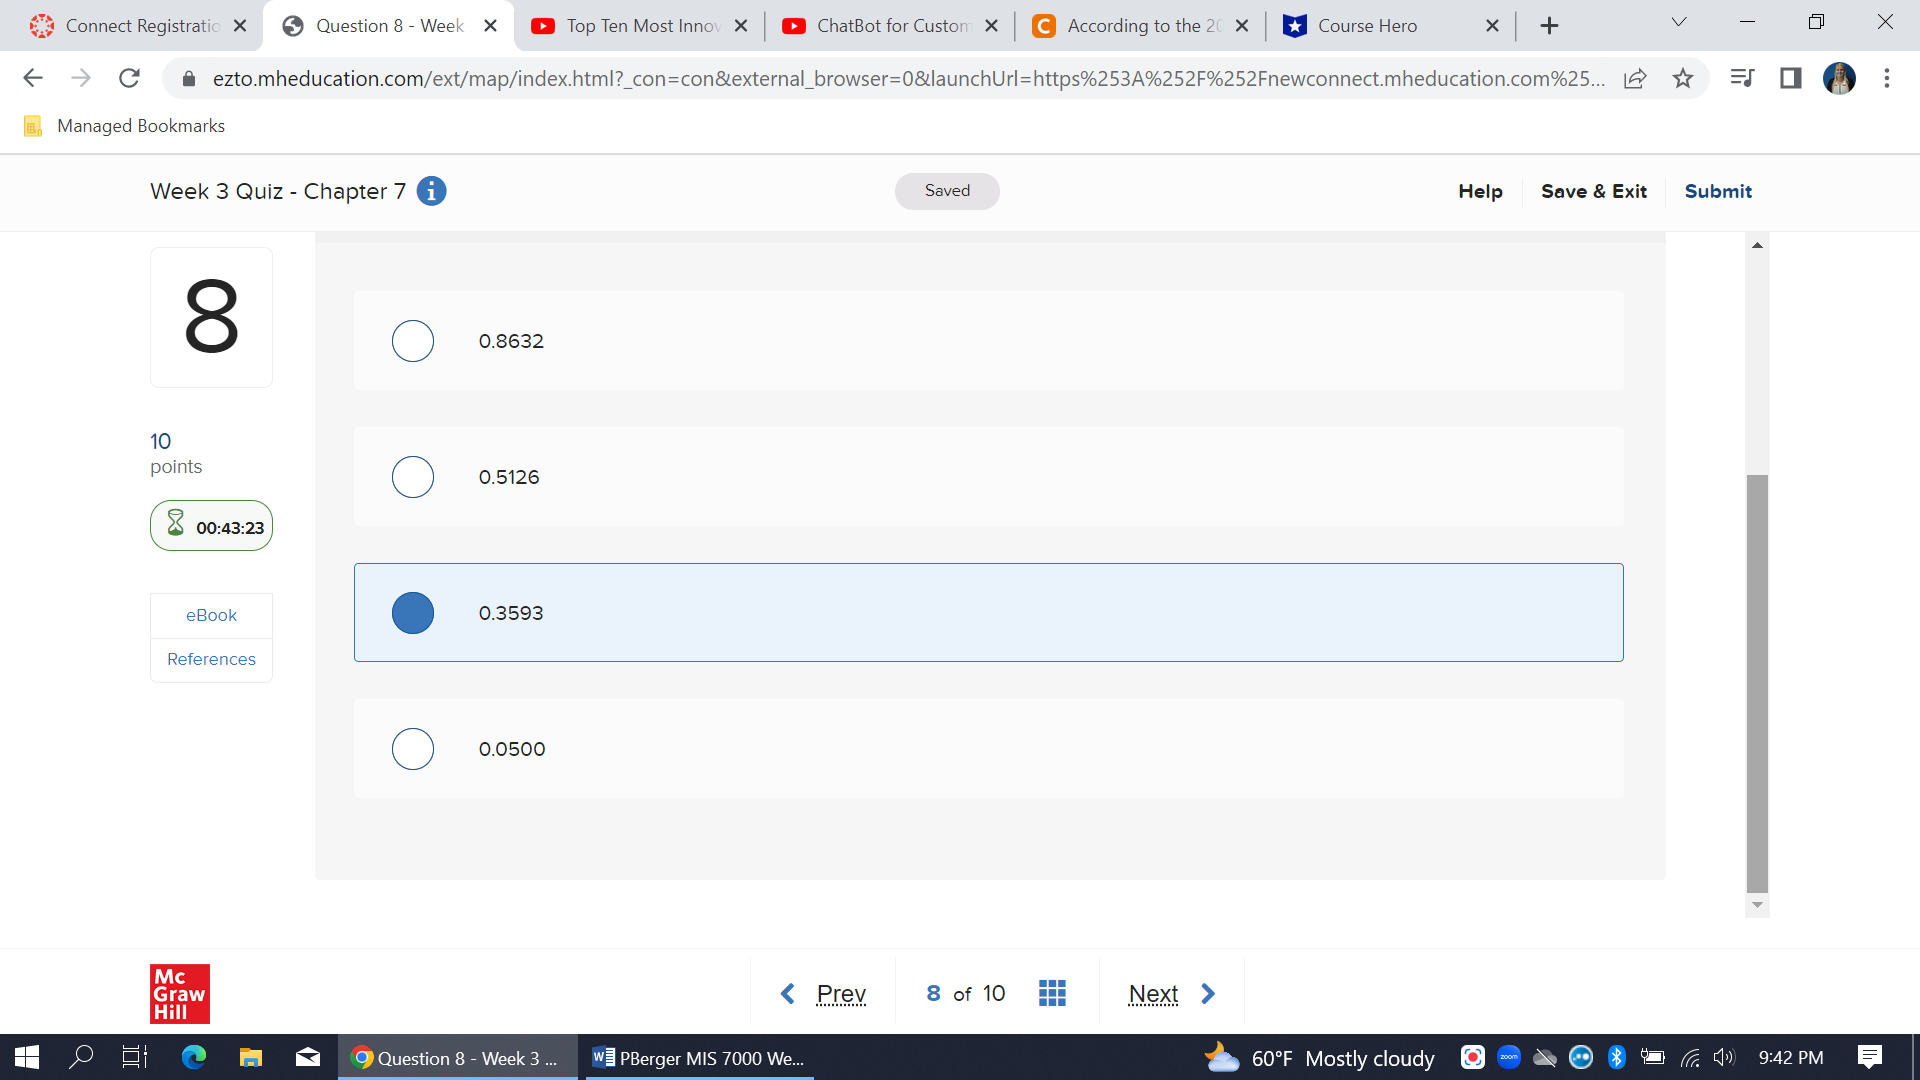Click the share page icon in address bar
The width and height of the screenshot is (1920, 1080).
click(x=1635, y=78)
